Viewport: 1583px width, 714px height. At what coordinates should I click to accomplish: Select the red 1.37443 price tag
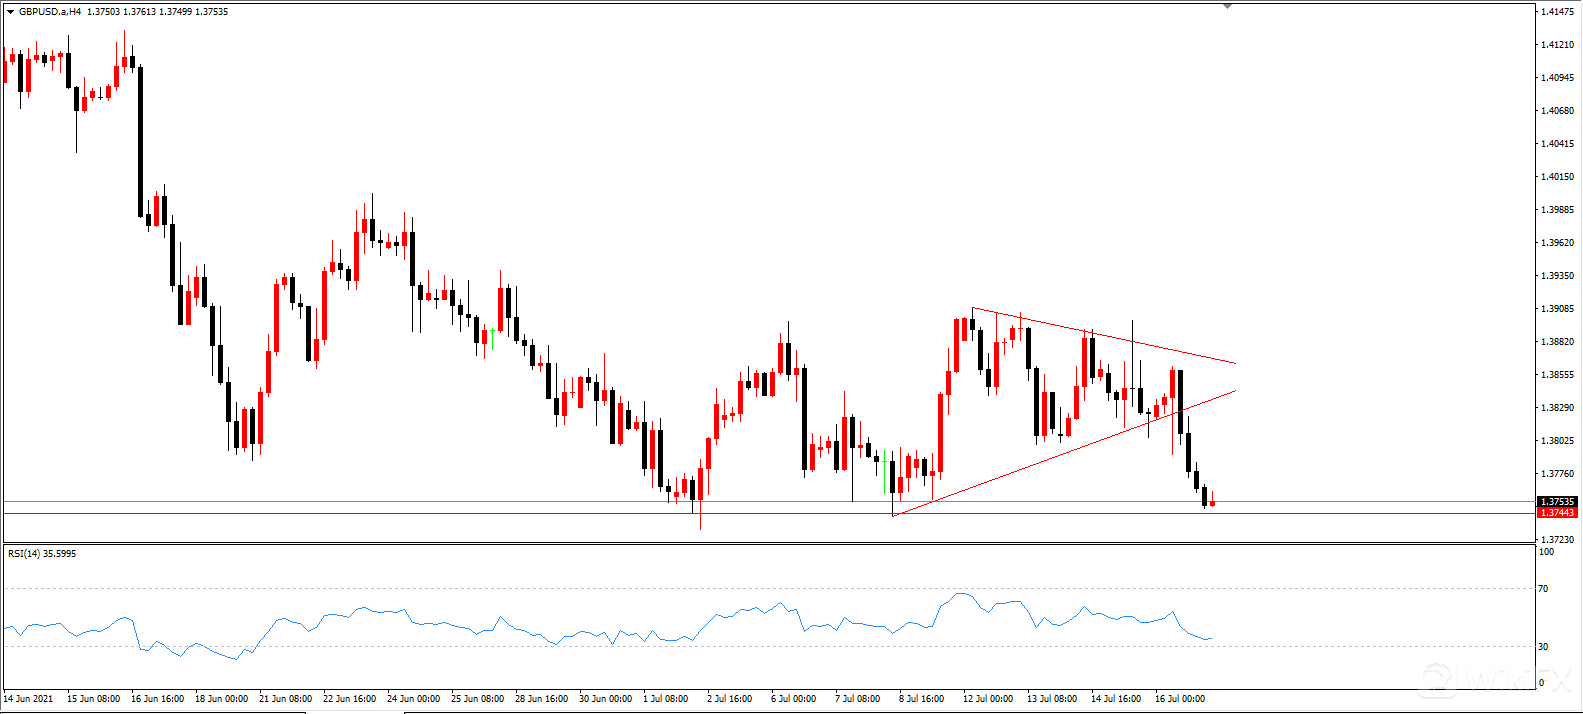pos(1556,513)
